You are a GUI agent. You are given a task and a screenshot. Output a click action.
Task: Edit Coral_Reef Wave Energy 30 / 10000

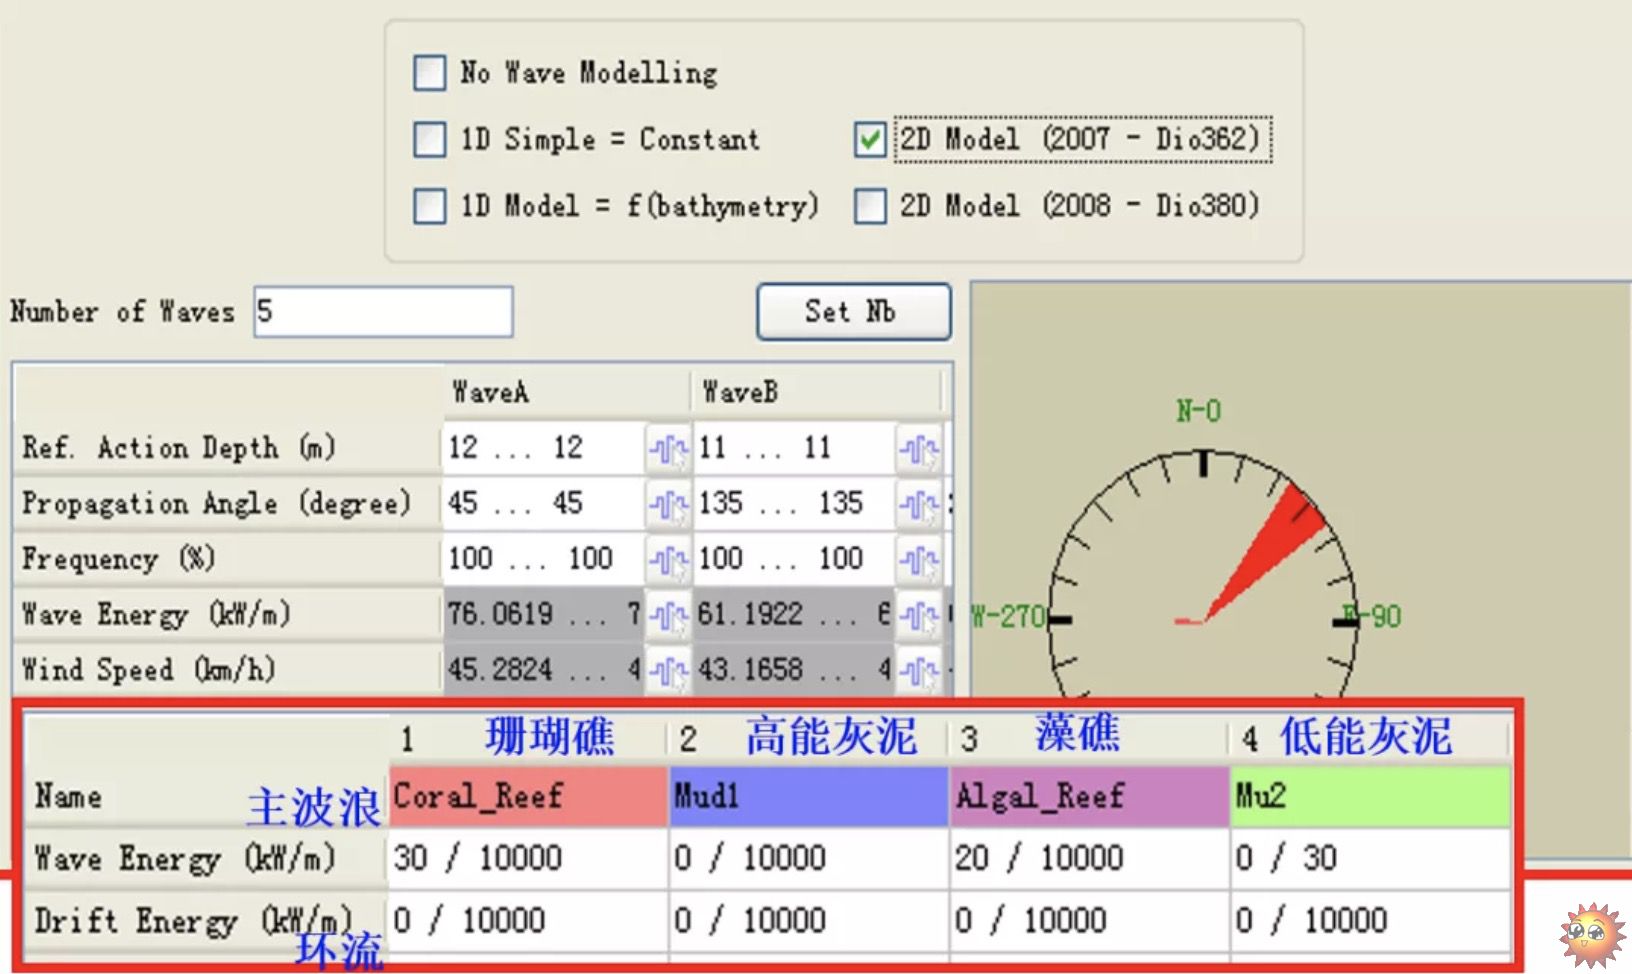click(528, 859)
